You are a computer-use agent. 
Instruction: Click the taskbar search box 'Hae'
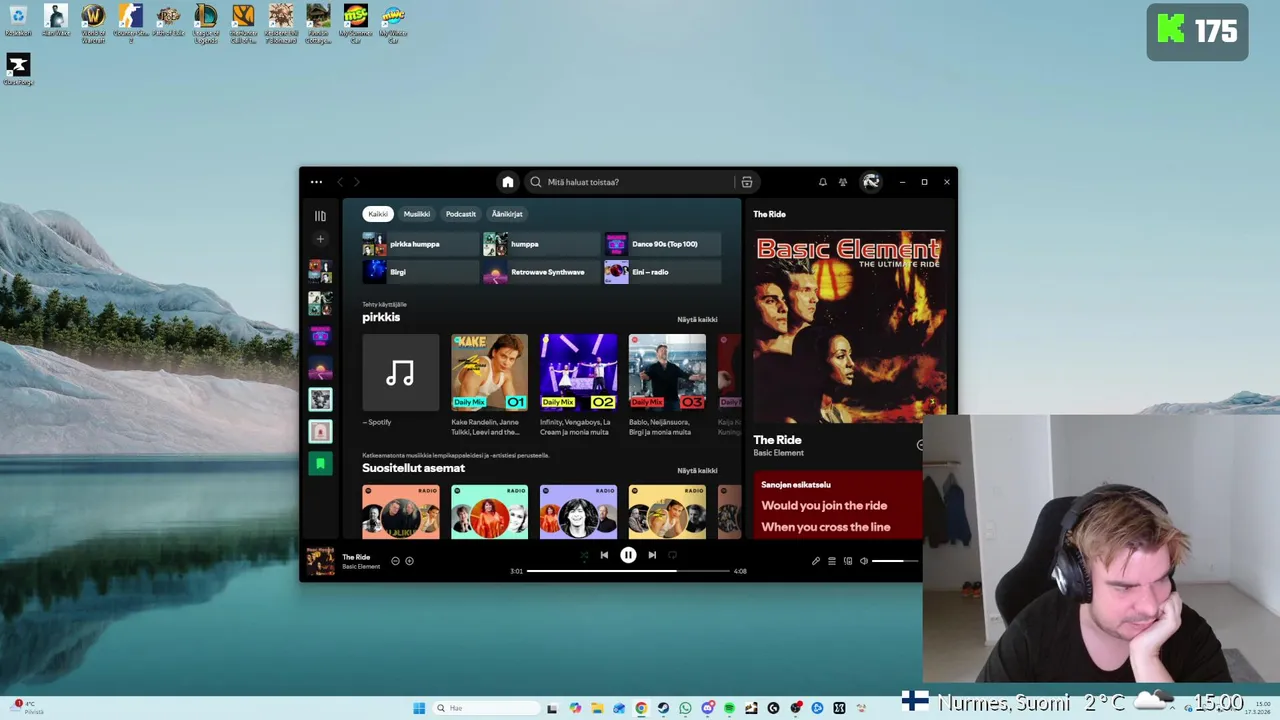tap(488, 708)
